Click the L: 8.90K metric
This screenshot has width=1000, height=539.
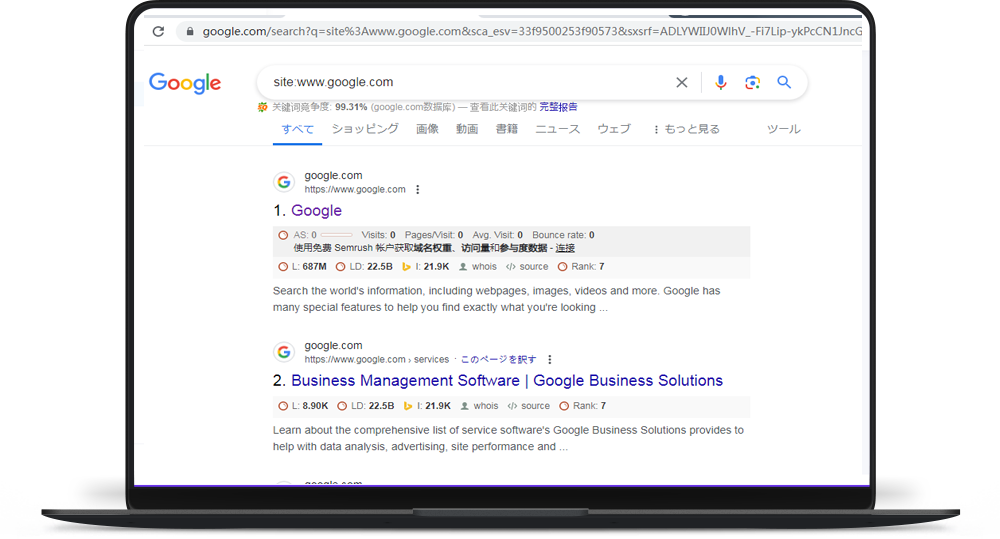point(303,406)
